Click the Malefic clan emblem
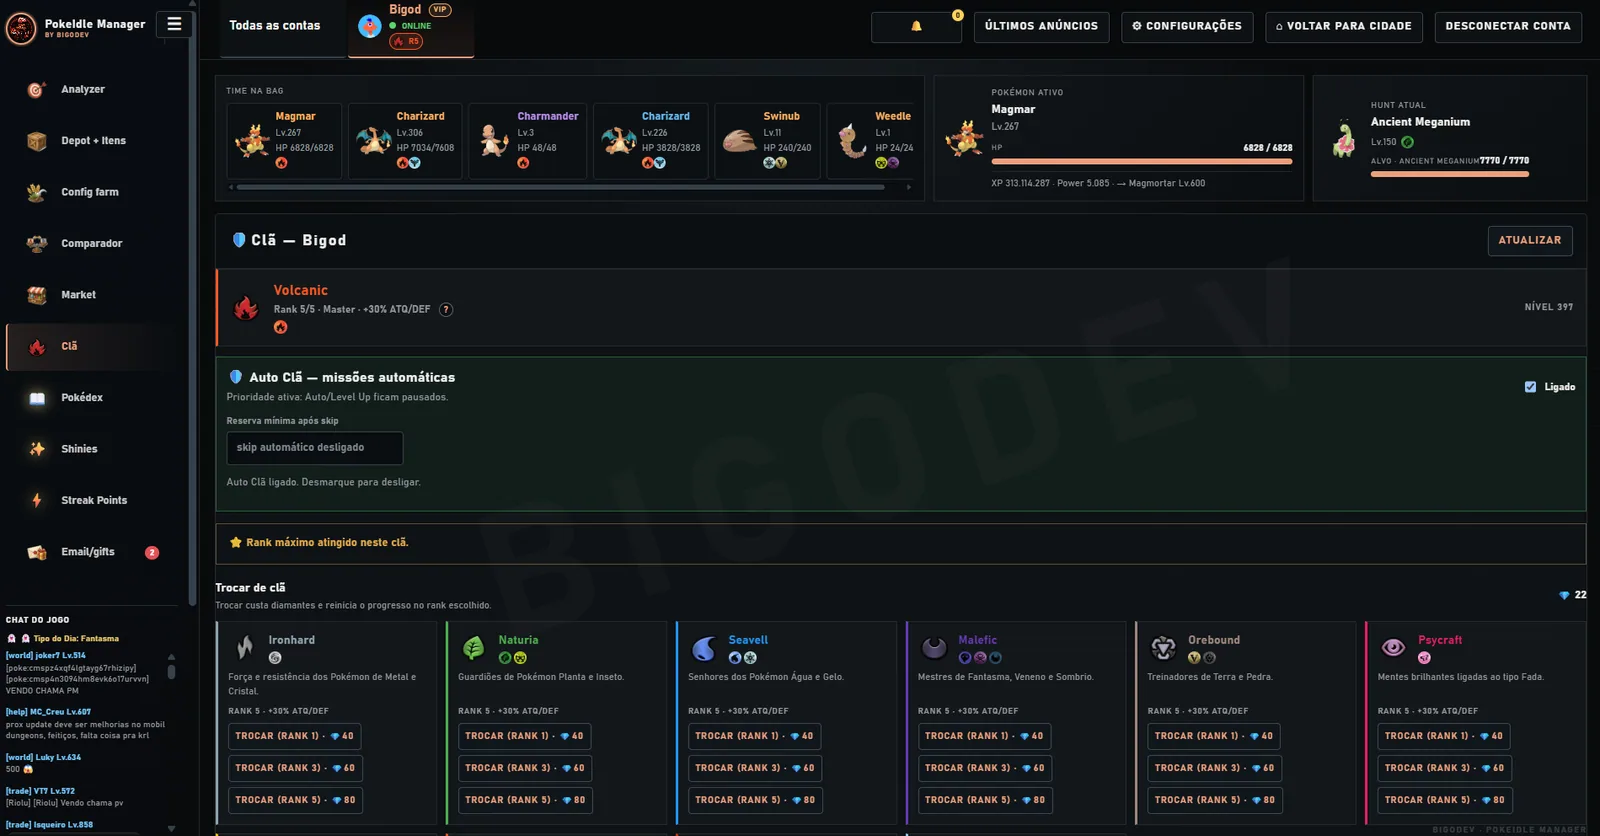 [x=934, y=648]
